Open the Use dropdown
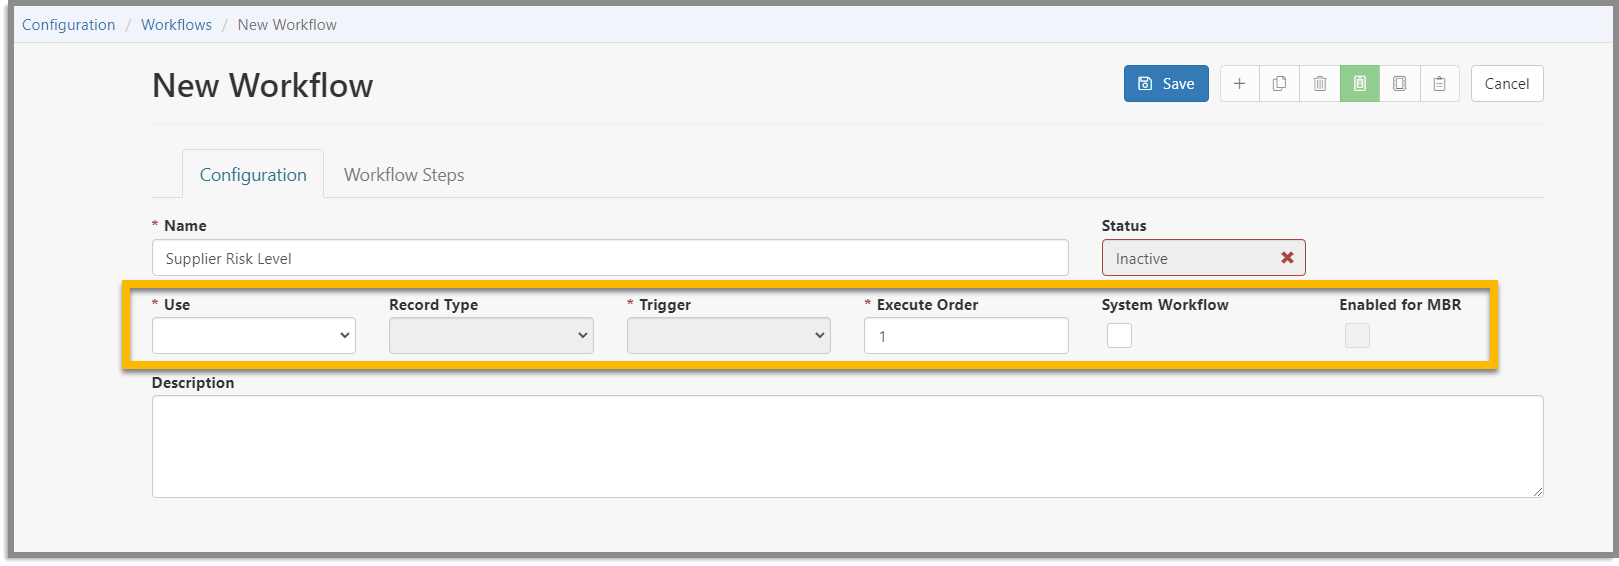 click(x=254, y=336)
